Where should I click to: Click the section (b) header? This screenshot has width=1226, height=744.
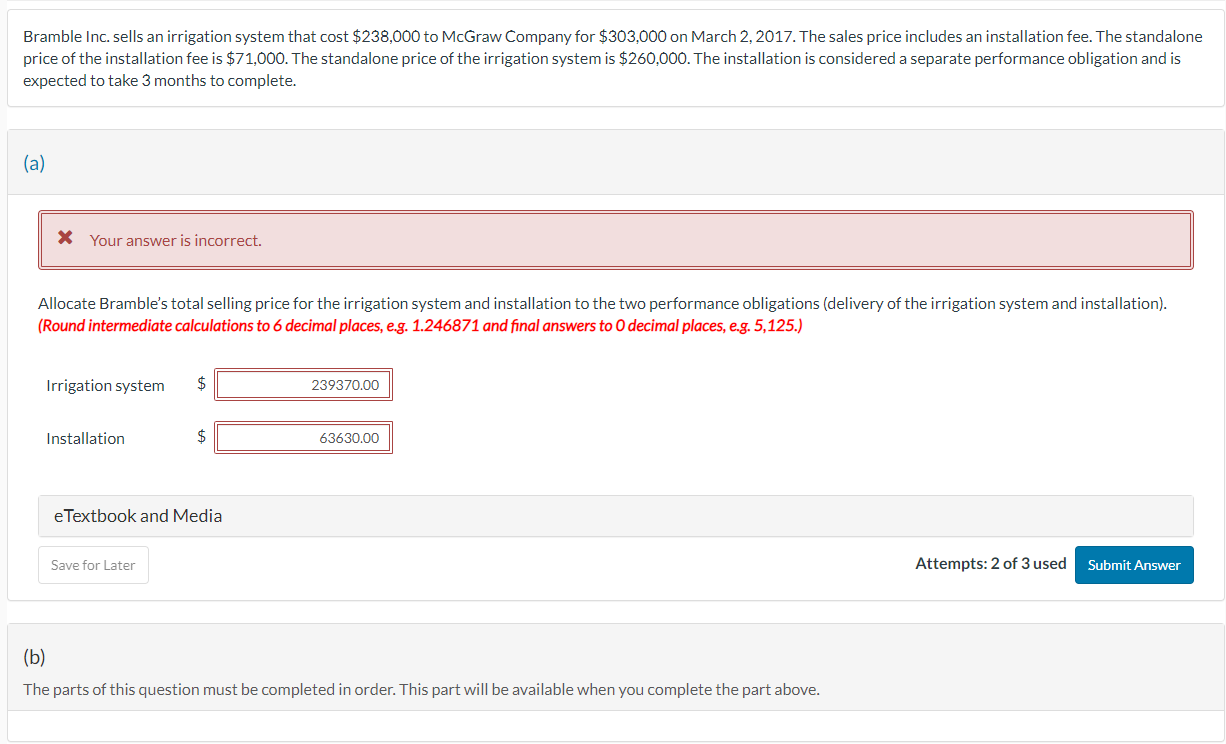coord(36,657)
